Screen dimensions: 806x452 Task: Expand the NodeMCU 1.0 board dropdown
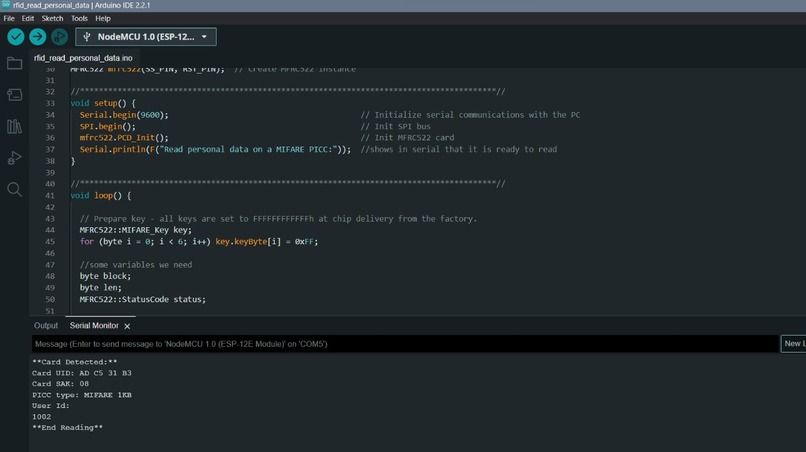(x=146, y=37)
